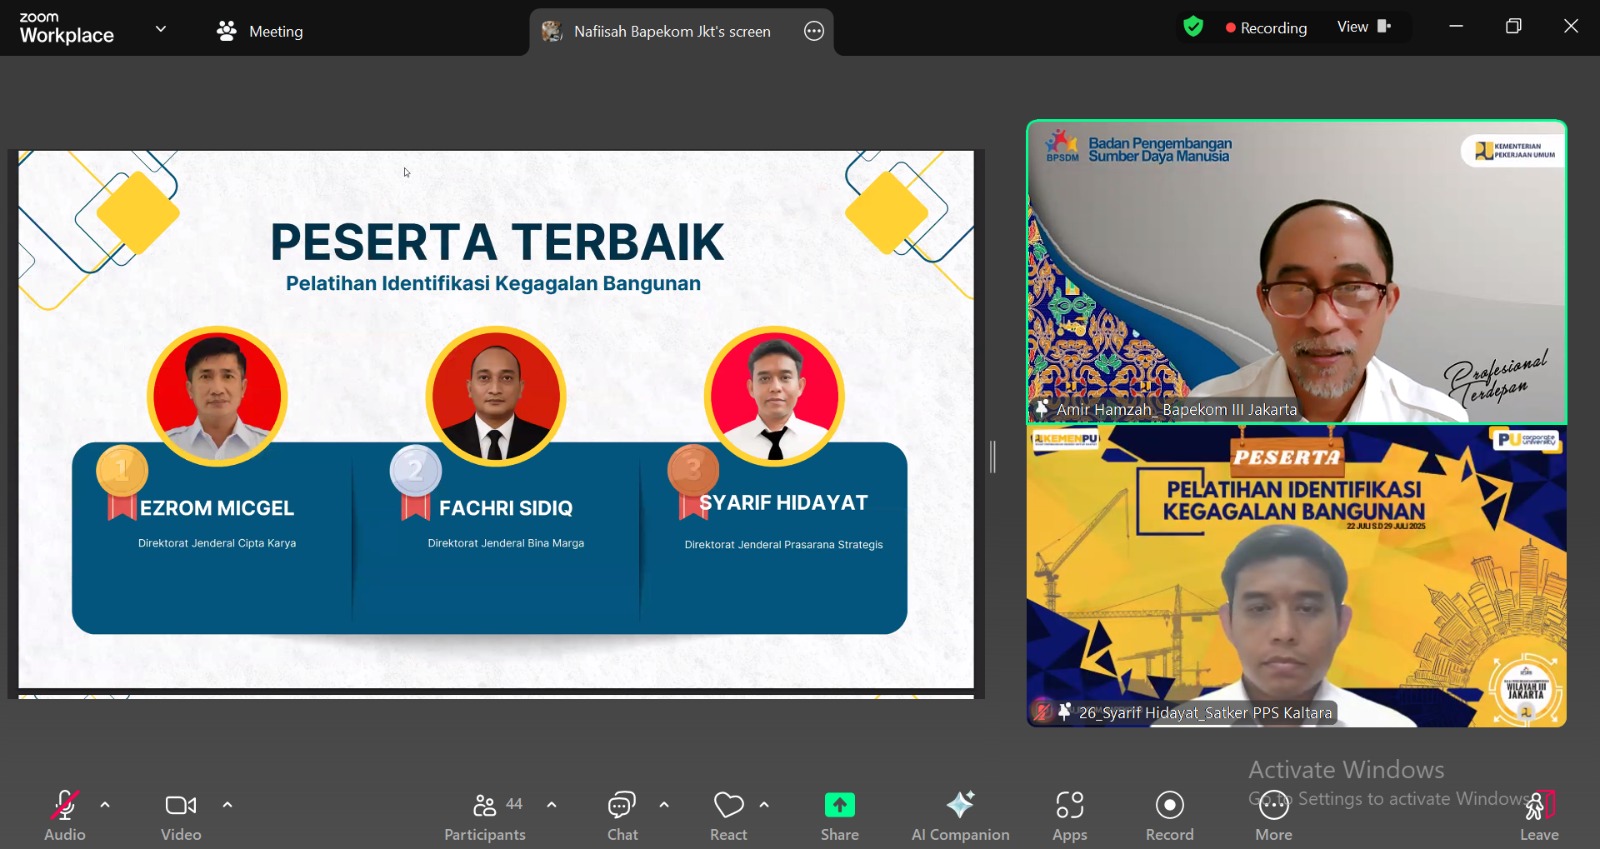Click 'Pelatihan Identifikasi Kegagalan Bangunan' subtitle
This screenshot has width=1600, height=849.
(x=493, y=283)
